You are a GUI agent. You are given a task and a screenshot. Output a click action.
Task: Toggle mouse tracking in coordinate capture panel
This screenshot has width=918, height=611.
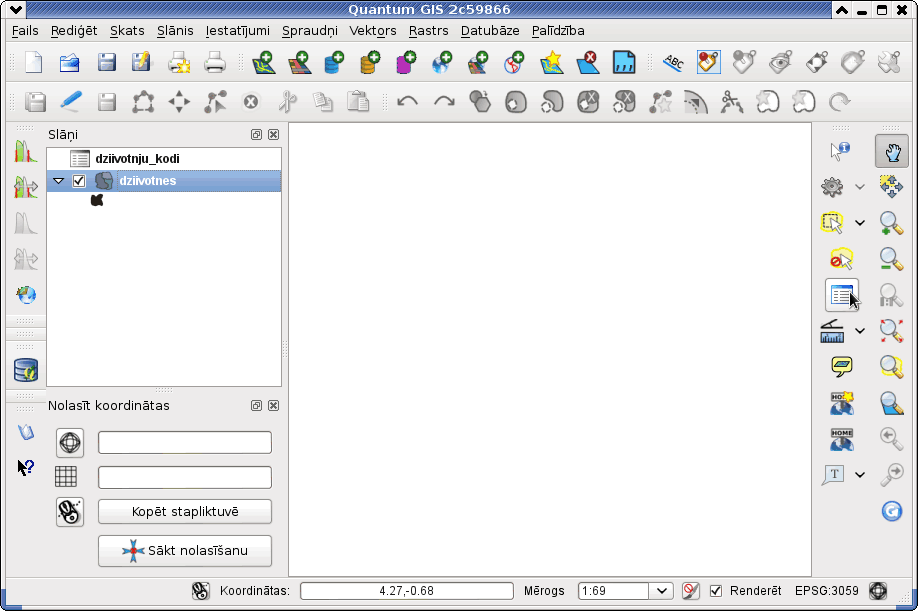pyautogui.click(x=70, y=512)
